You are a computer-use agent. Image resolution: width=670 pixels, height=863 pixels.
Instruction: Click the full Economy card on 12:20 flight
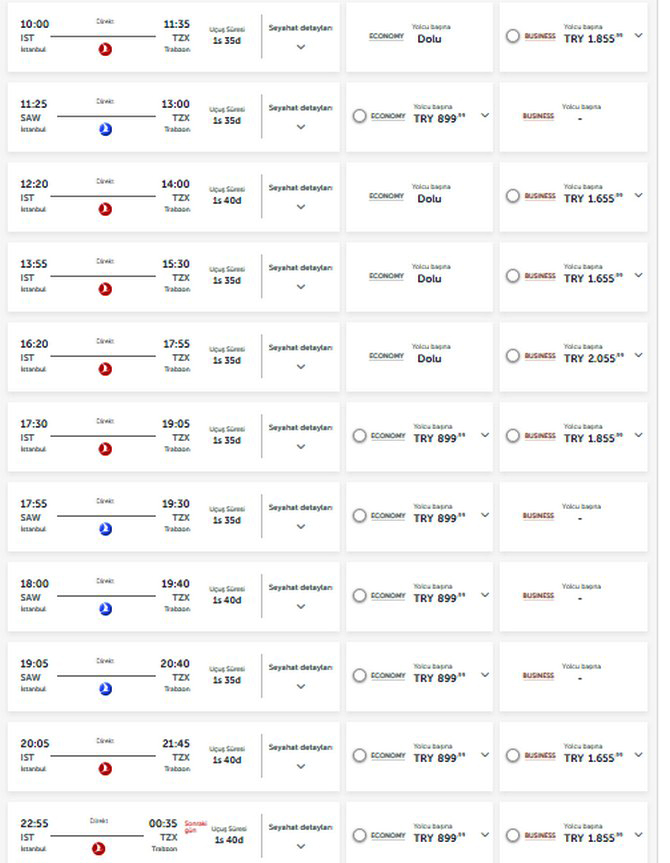click(x=419, y=197)
